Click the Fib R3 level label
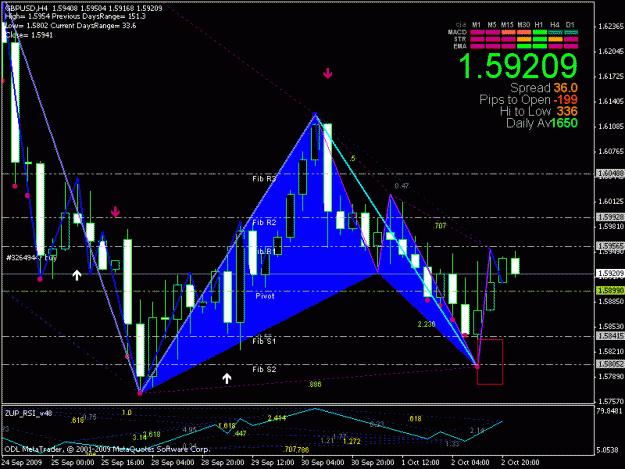Viewport: 625px width, 469px height. [x=264, y=179]
